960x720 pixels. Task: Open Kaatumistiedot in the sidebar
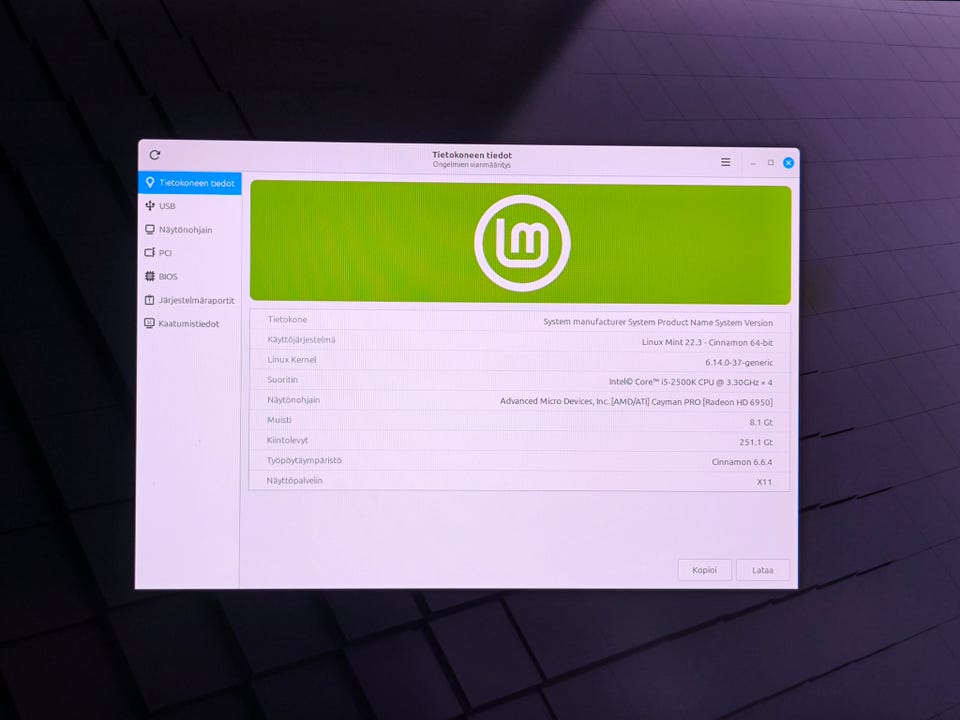[190, 323]
